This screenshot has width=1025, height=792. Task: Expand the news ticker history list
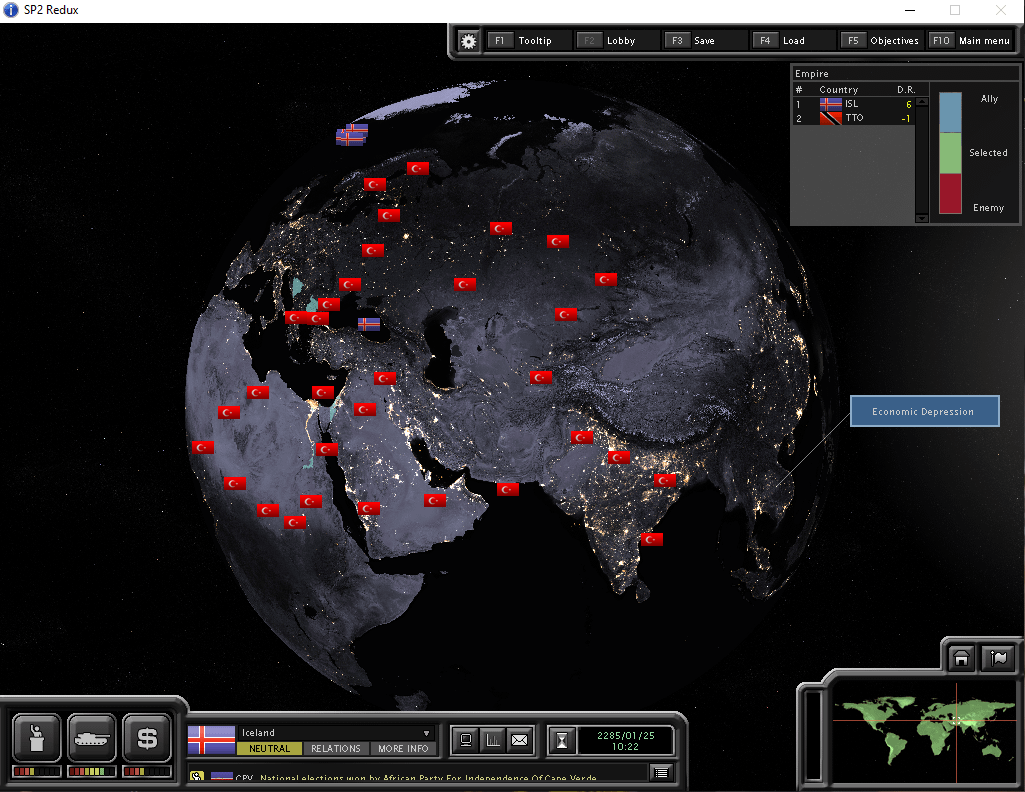pos(660,772)
